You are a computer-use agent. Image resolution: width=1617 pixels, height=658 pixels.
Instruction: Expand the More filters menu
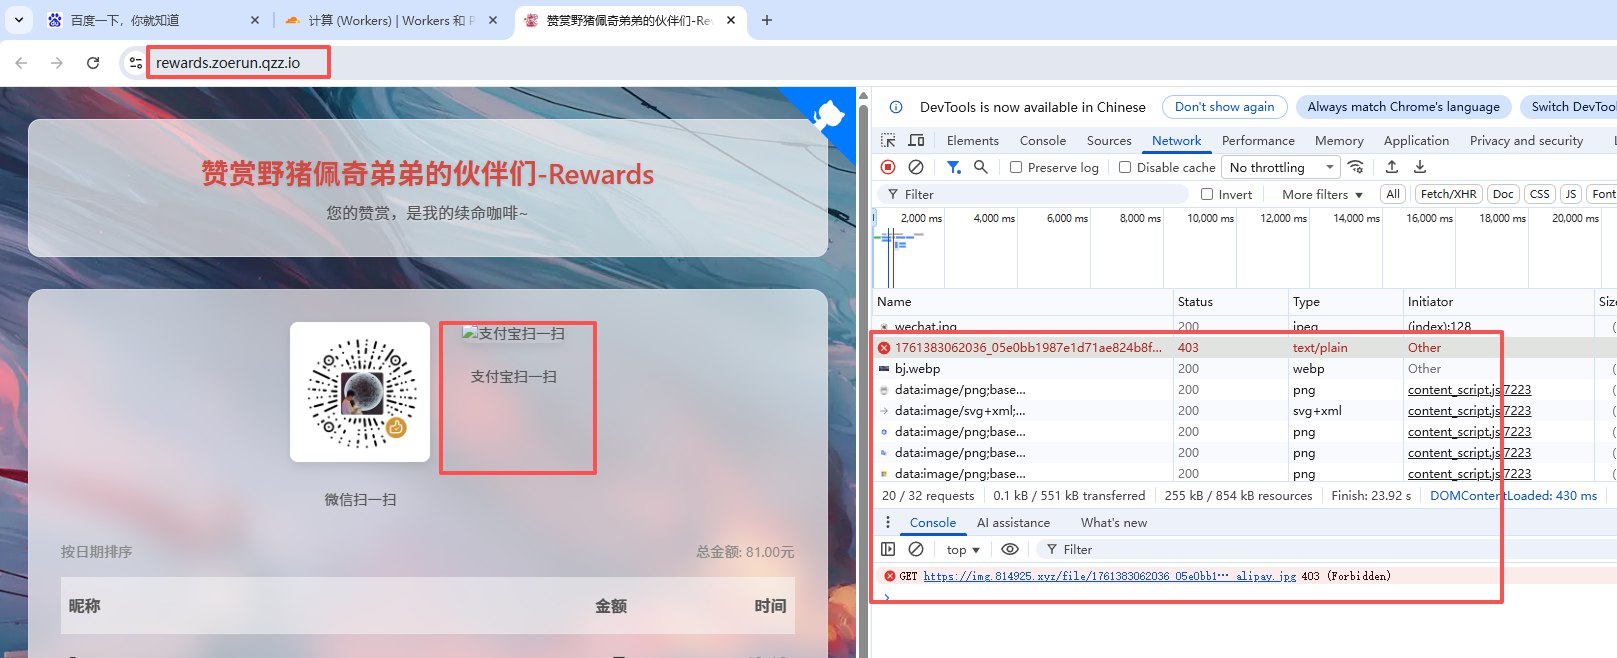pyautogui.click(x=1322, y=195)
